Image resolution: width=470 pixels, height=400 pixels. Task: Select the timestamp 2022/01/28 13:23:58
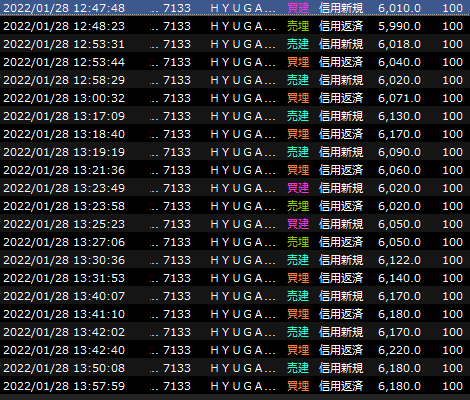click(x=64, y=206)
